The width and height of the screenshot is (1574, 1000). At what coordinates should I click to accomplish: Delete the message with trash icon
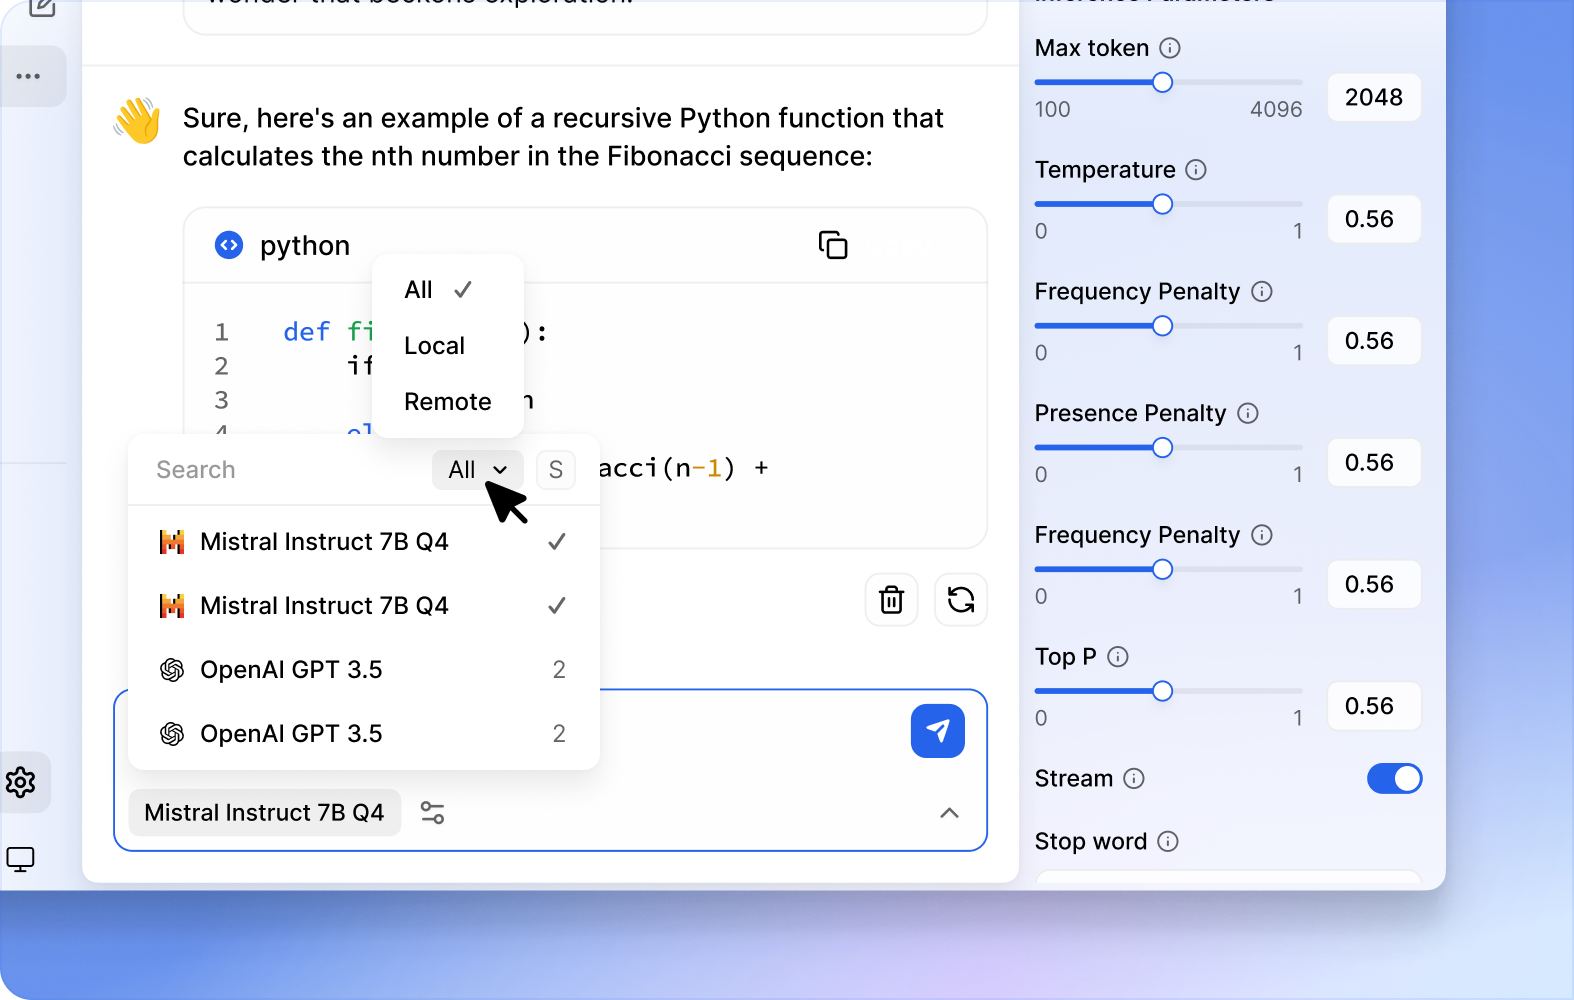pos(891,600)
